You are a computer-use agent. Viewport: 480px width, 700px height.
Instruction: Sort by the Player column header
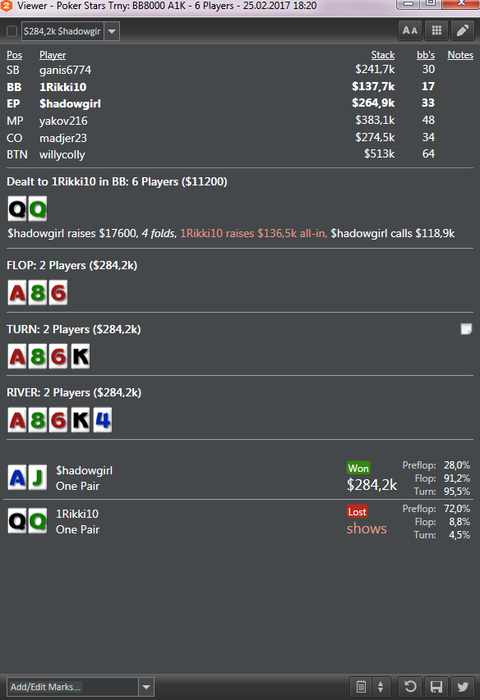(52, 55)
